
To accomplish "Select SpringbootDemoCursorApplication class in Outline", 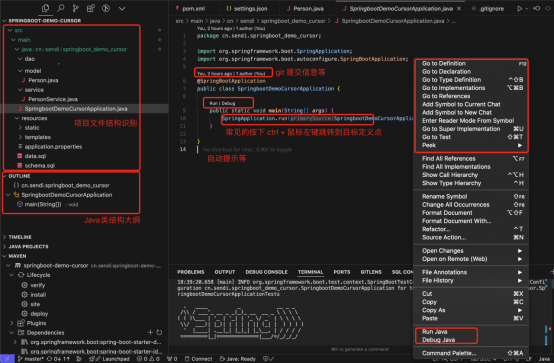I will 63,195.
